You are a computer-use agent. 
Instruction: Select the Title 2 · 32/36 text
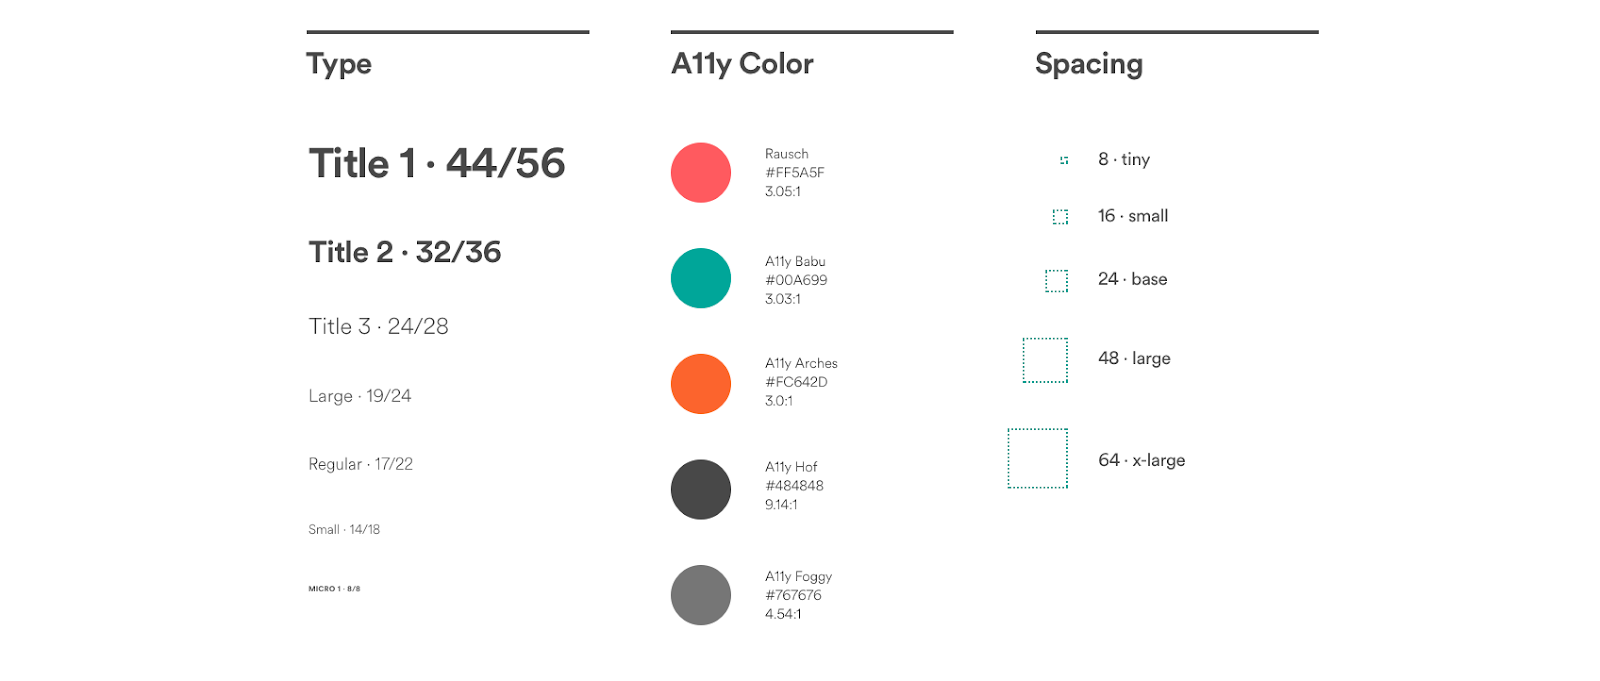pyautogui.click(x=405, y=252)
